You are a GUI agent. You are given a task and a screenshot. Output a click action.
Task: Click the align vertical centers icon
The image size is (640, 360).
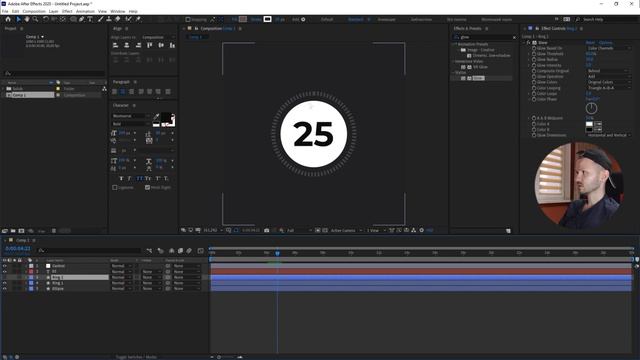tap(161, 45)
